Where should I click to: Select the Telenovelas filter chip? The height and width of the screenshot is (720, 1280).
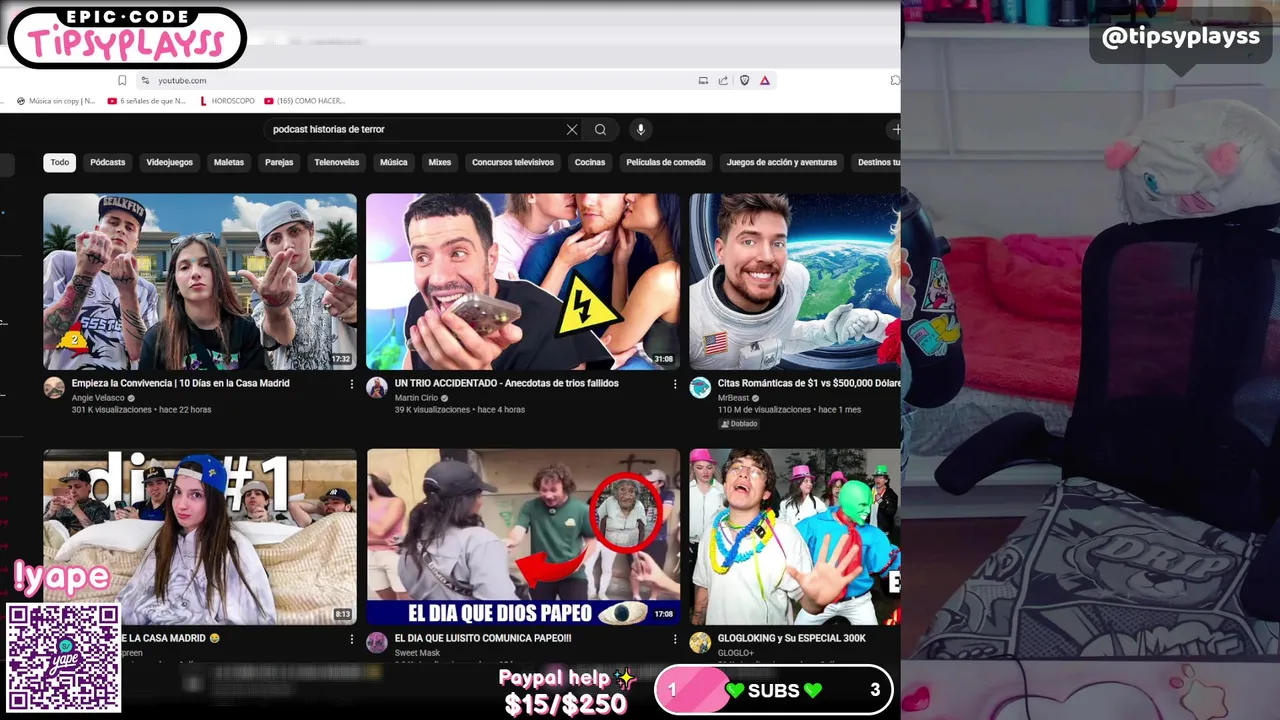337,162
